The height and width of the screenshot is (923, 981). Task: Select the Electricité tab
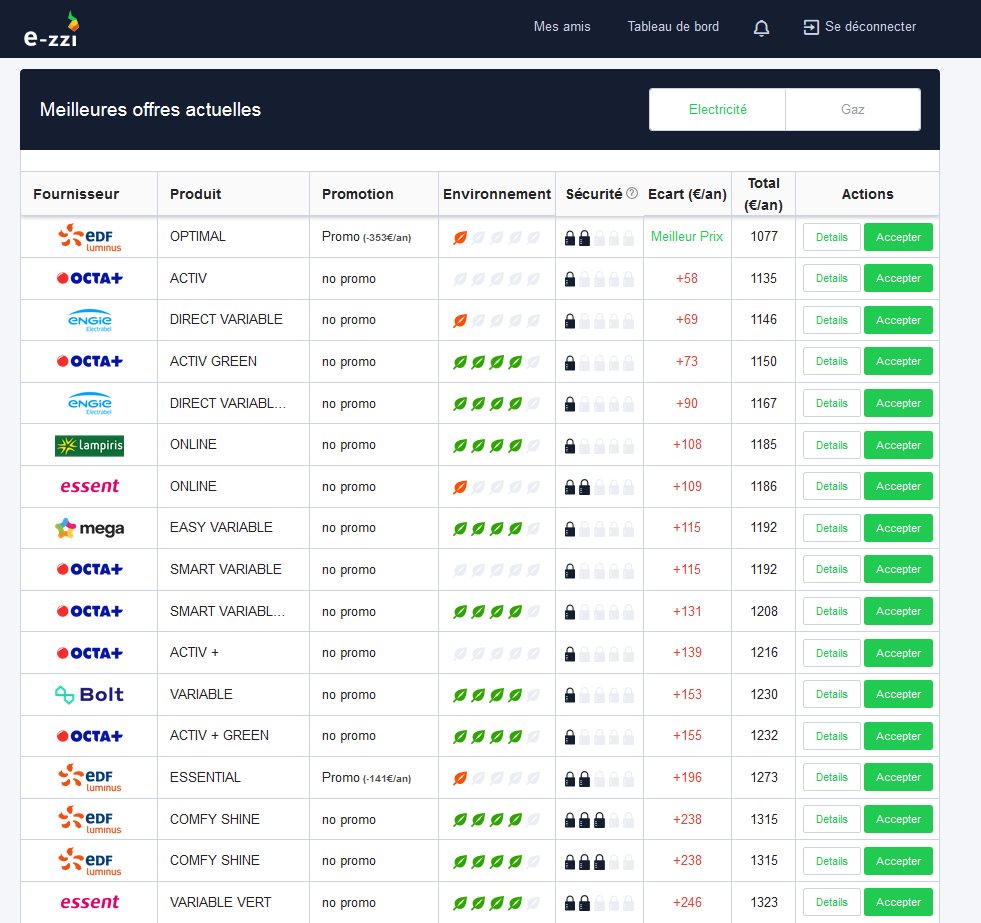tap(717, 110)
